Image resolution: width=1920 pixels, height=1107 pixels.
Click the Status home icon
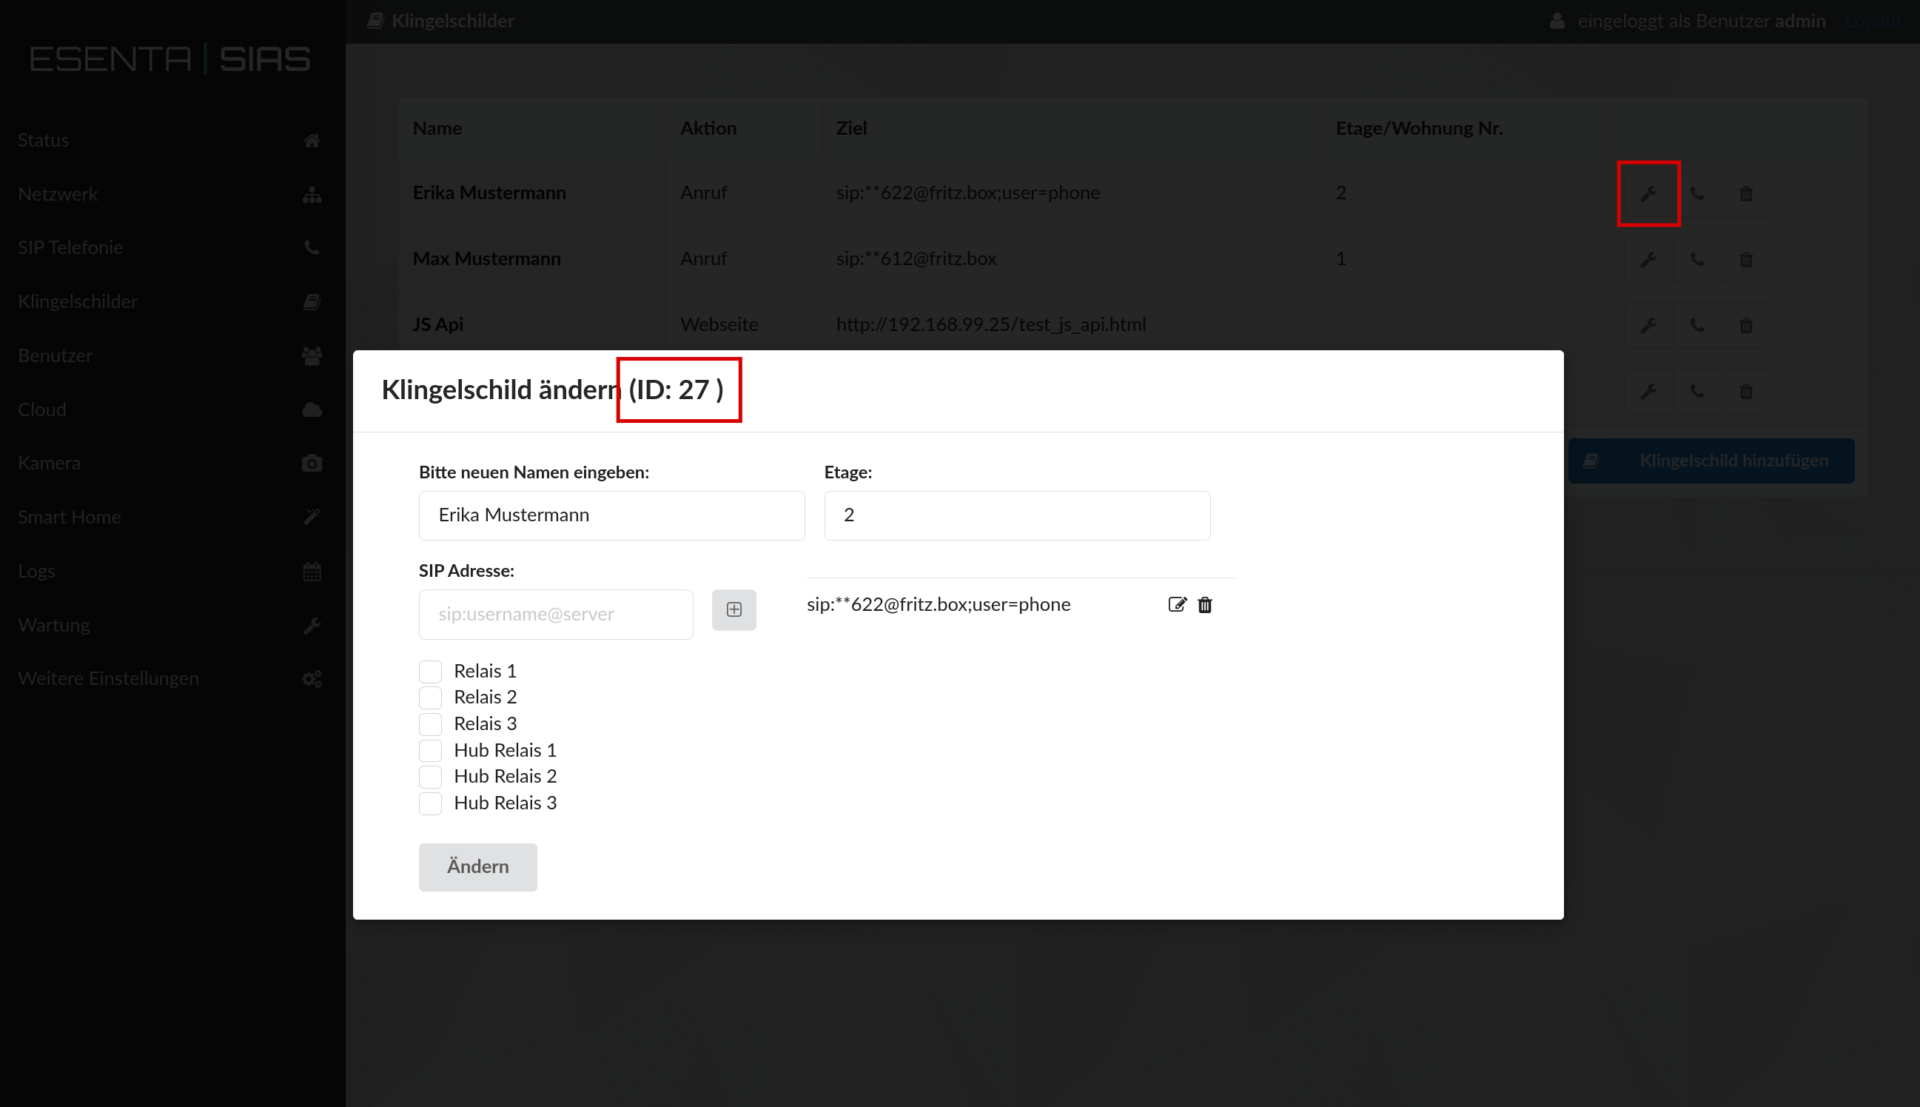coord(312,140)
